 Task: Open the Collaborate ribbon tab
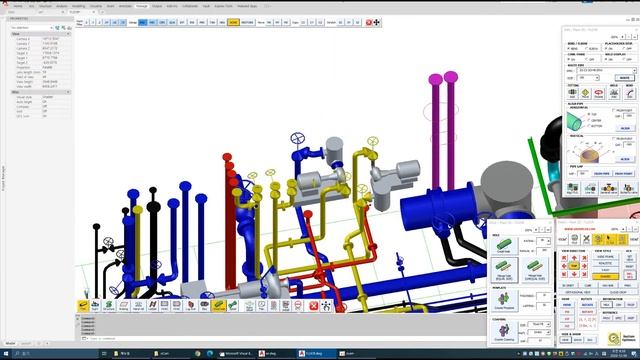pyautogui.click(x=190, y=6)
